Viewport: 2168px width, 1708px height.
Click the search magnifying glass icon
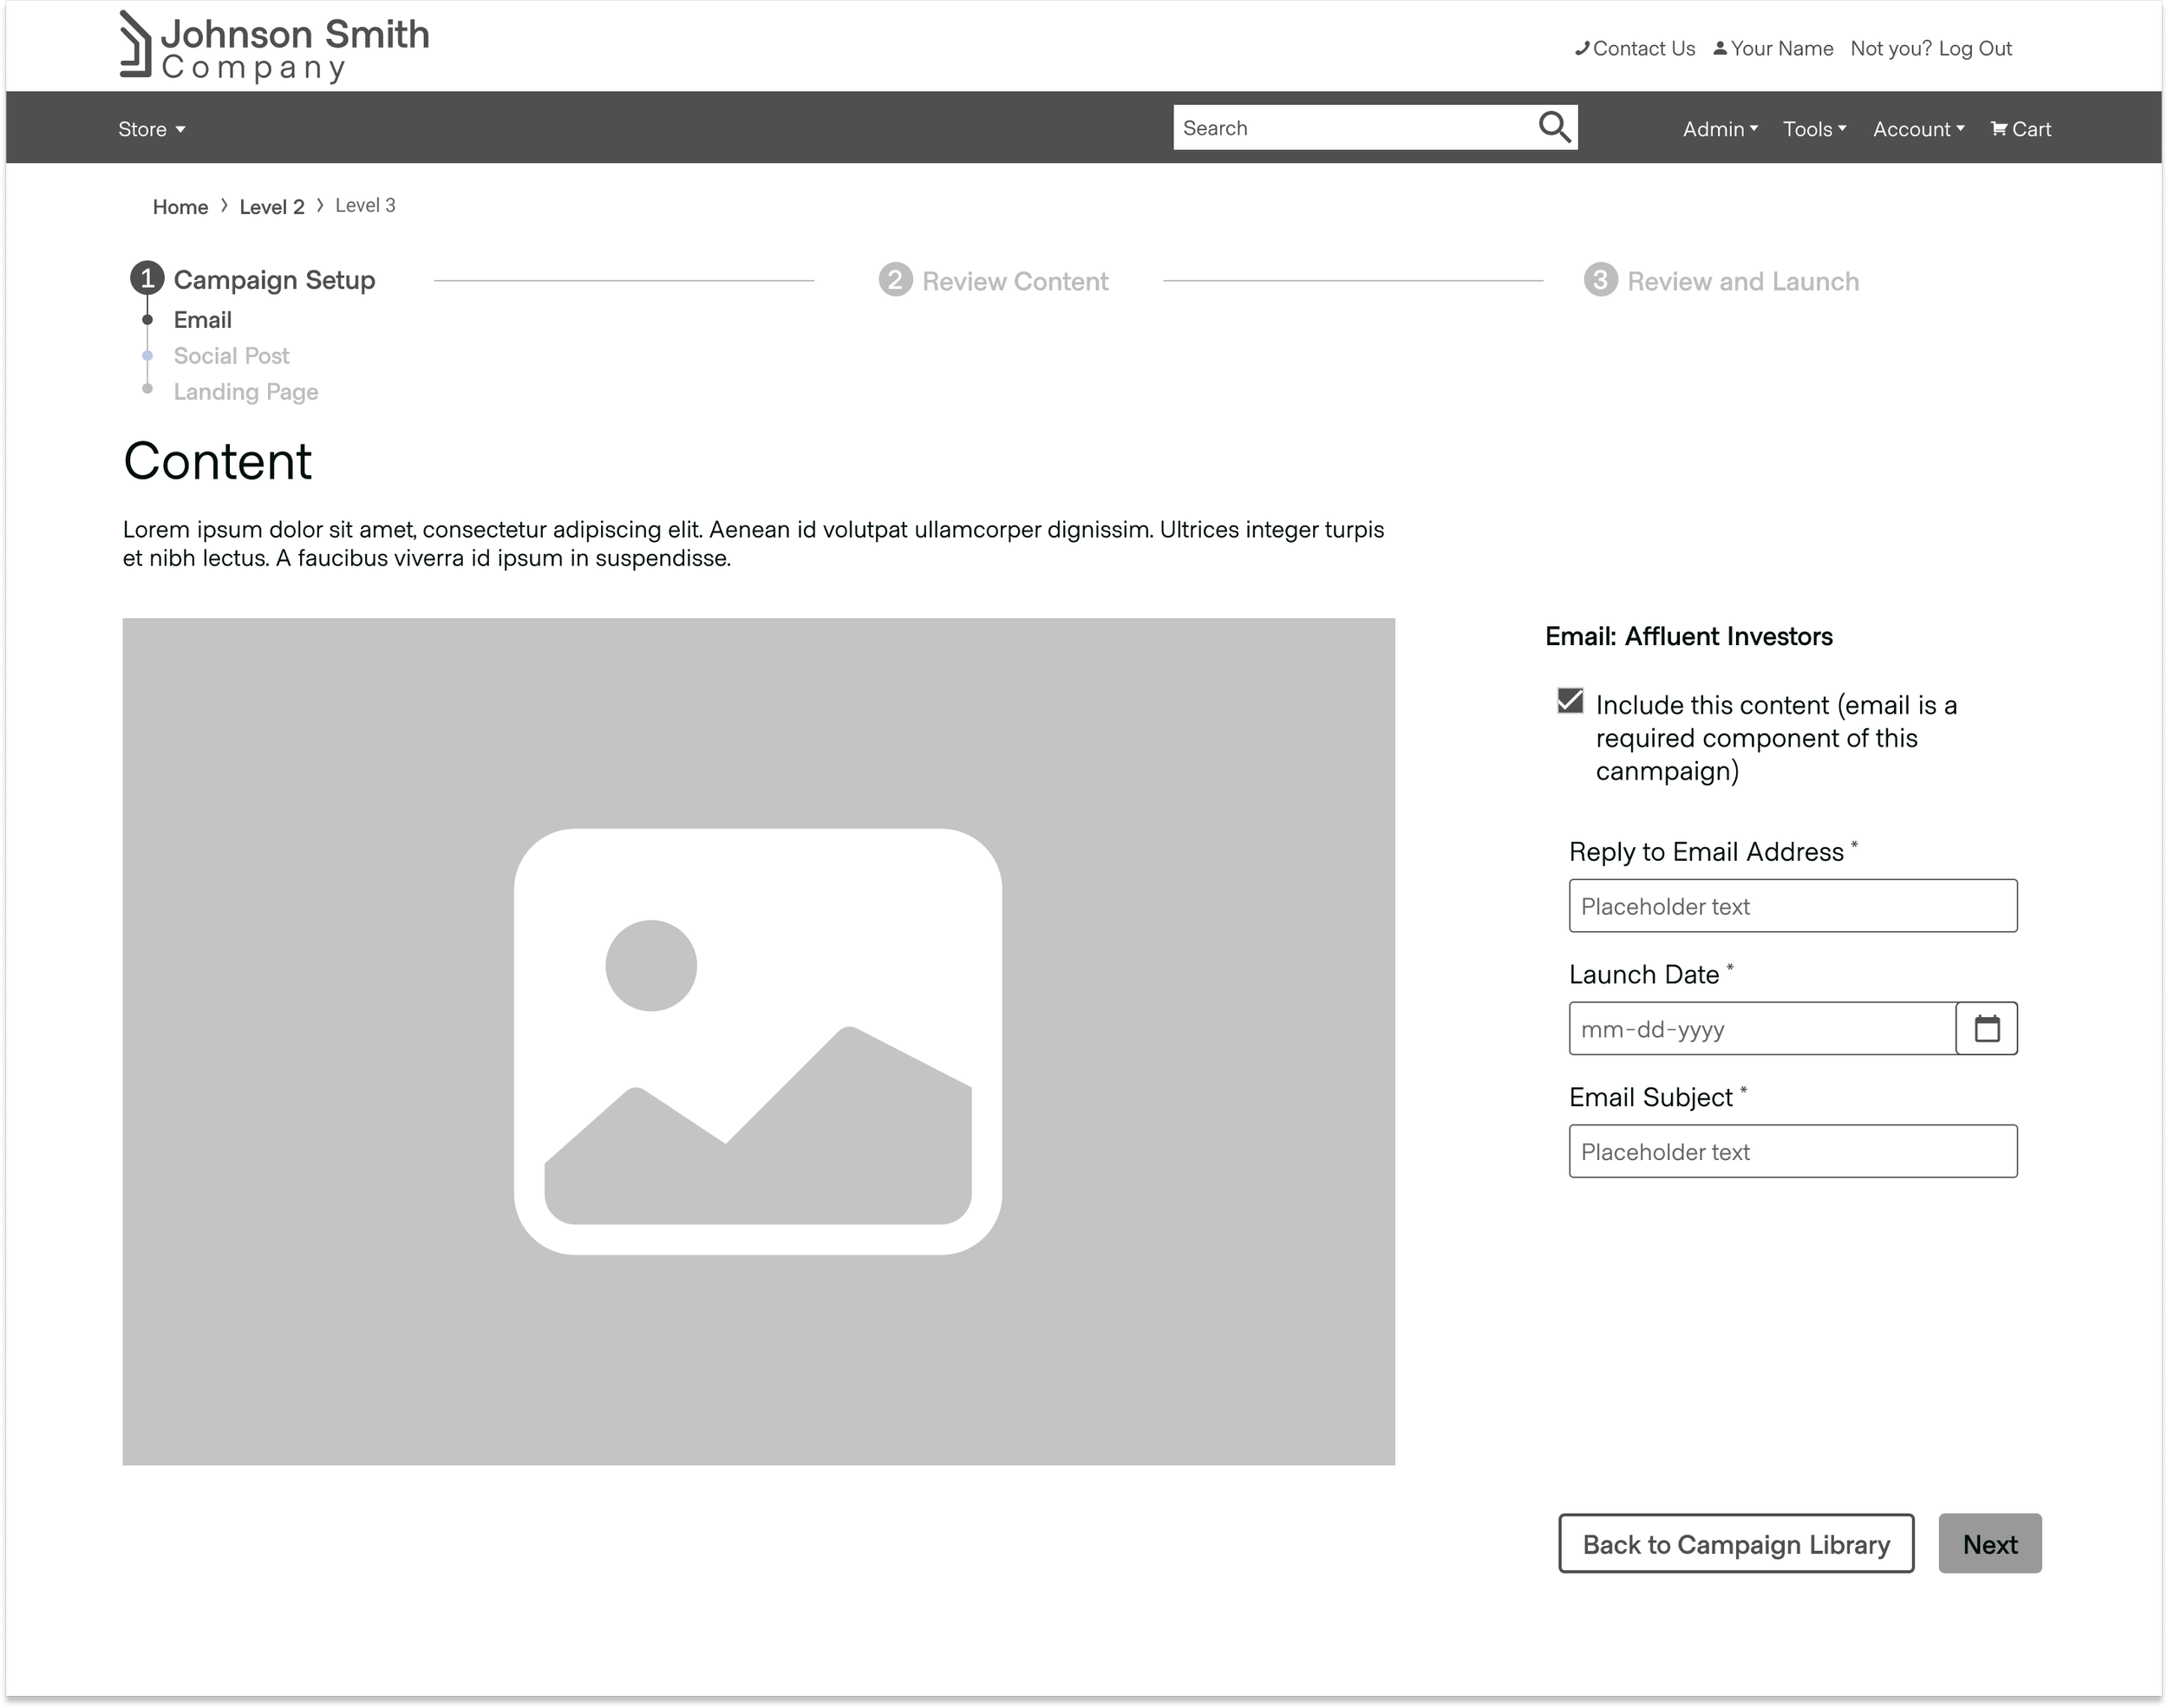[x=1554, y=128]
